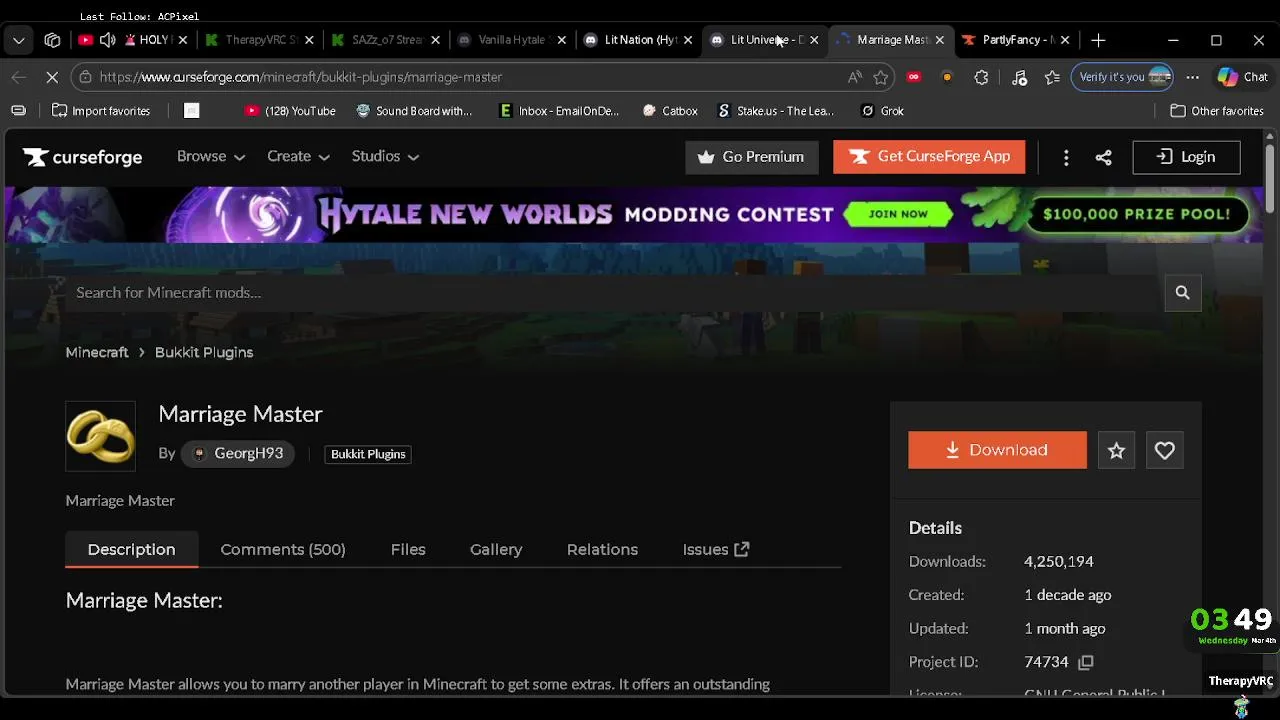The image size is (1280, 720).
Task: Open Import favorites bookmark
Action: (101, 111)
